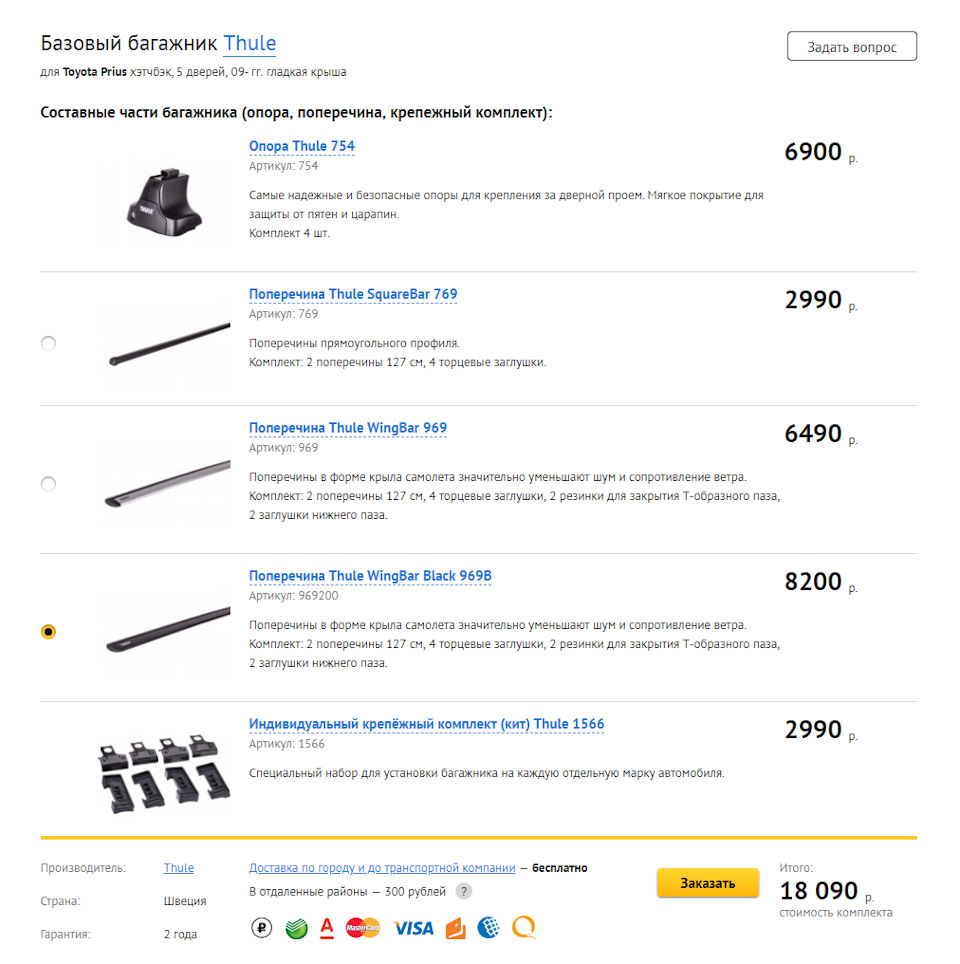Open the Доставка по городу link

tap(382, 867)
